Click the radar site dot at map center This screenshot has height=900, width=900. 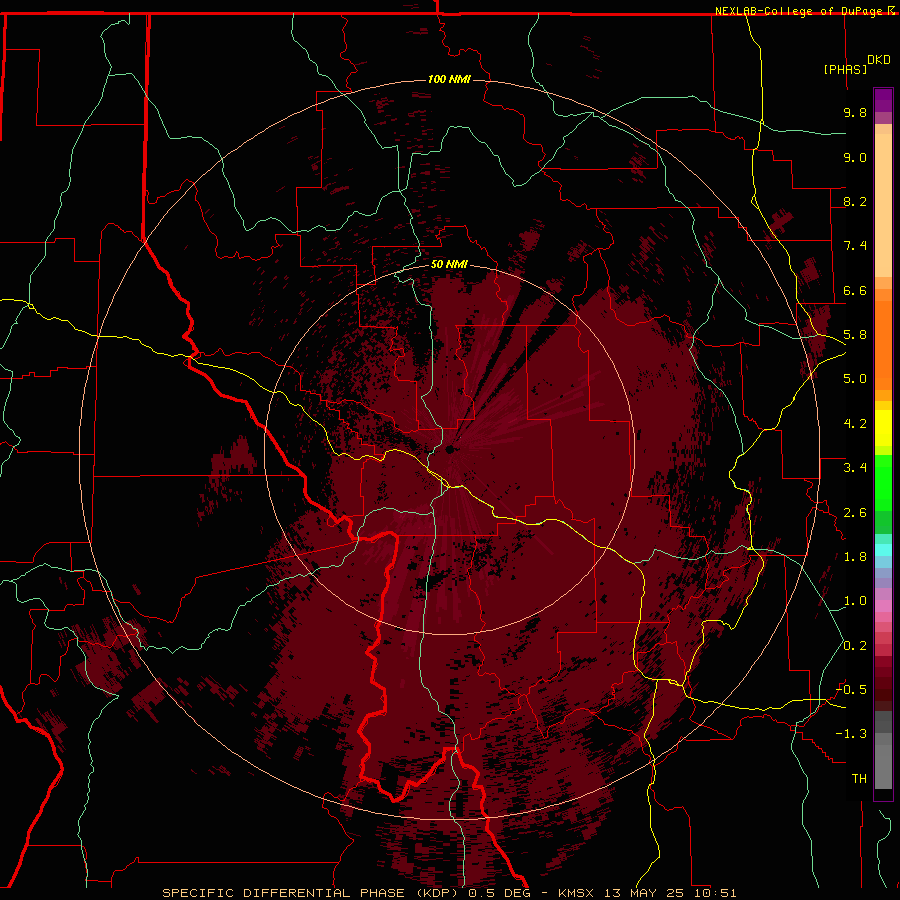[450, 449]
